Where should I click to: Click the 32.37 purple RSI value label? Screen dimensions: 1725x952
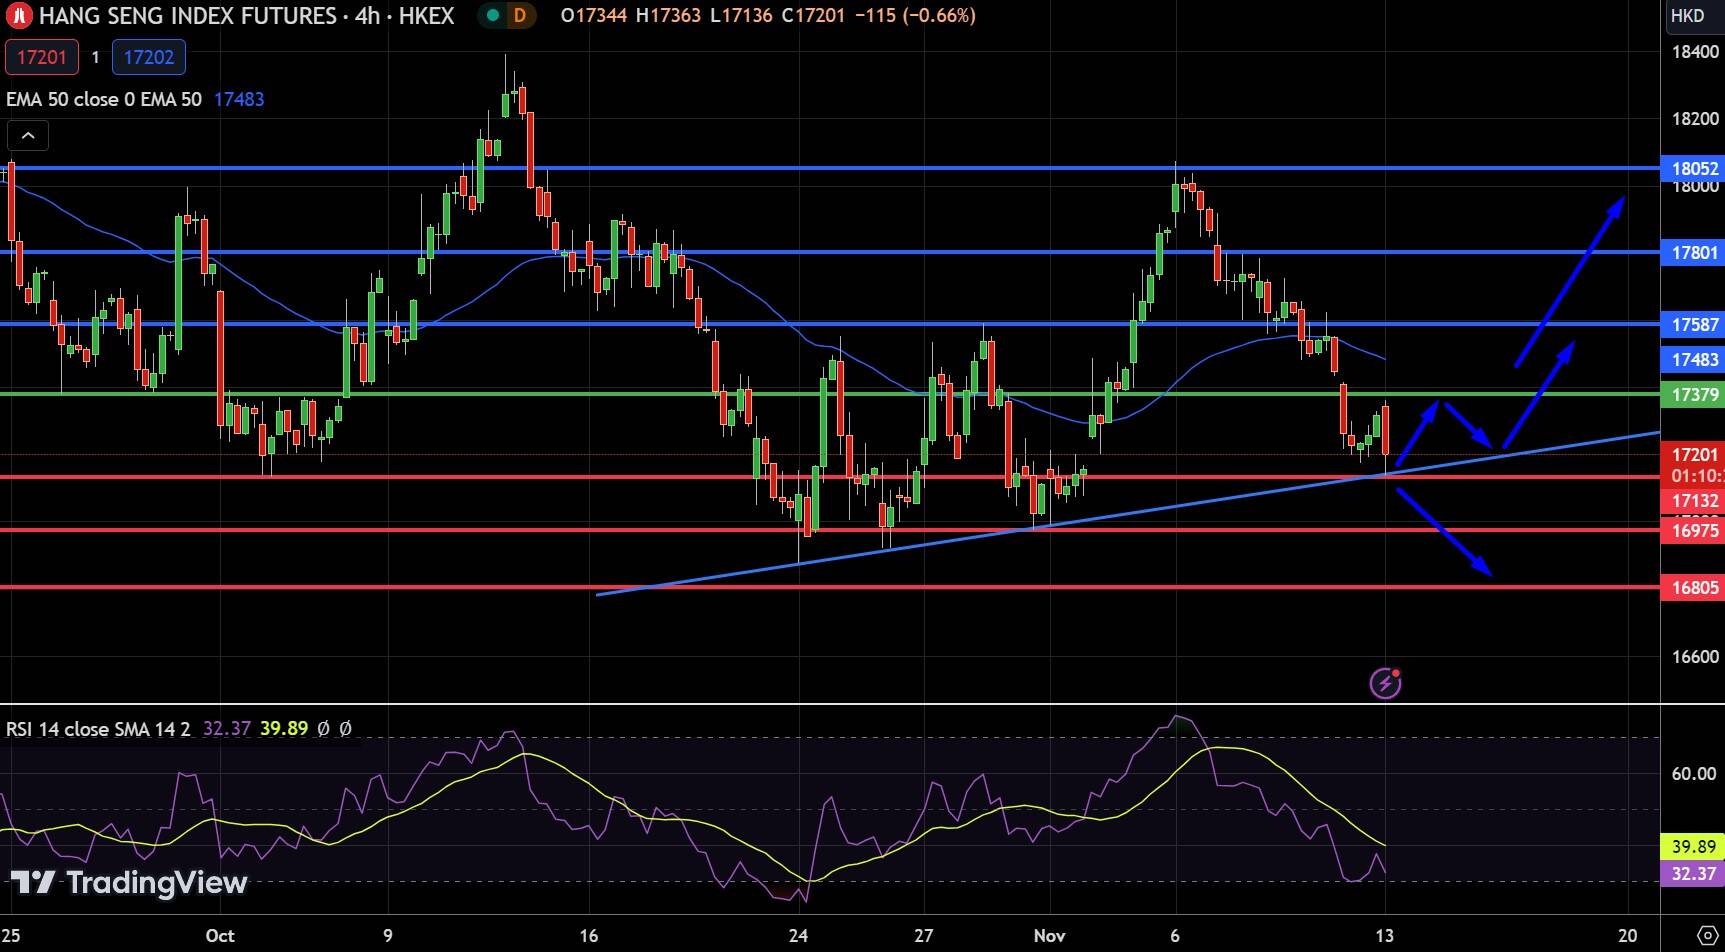coord(1693,874)
